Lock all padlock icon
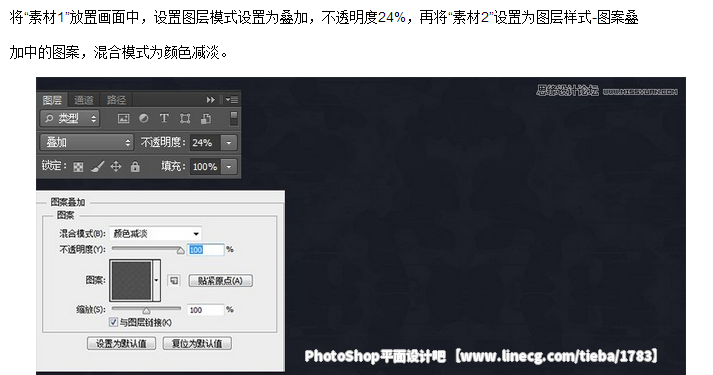Screen dimensions: 713x375 (135, 166)
